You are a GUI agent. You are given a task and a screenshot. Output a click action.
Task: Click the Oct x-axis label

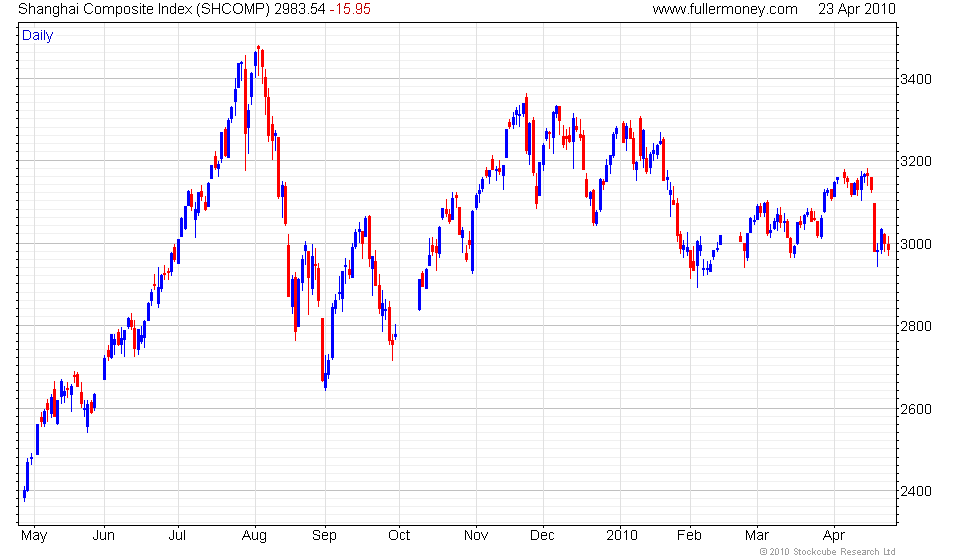[x=399, y=536]
